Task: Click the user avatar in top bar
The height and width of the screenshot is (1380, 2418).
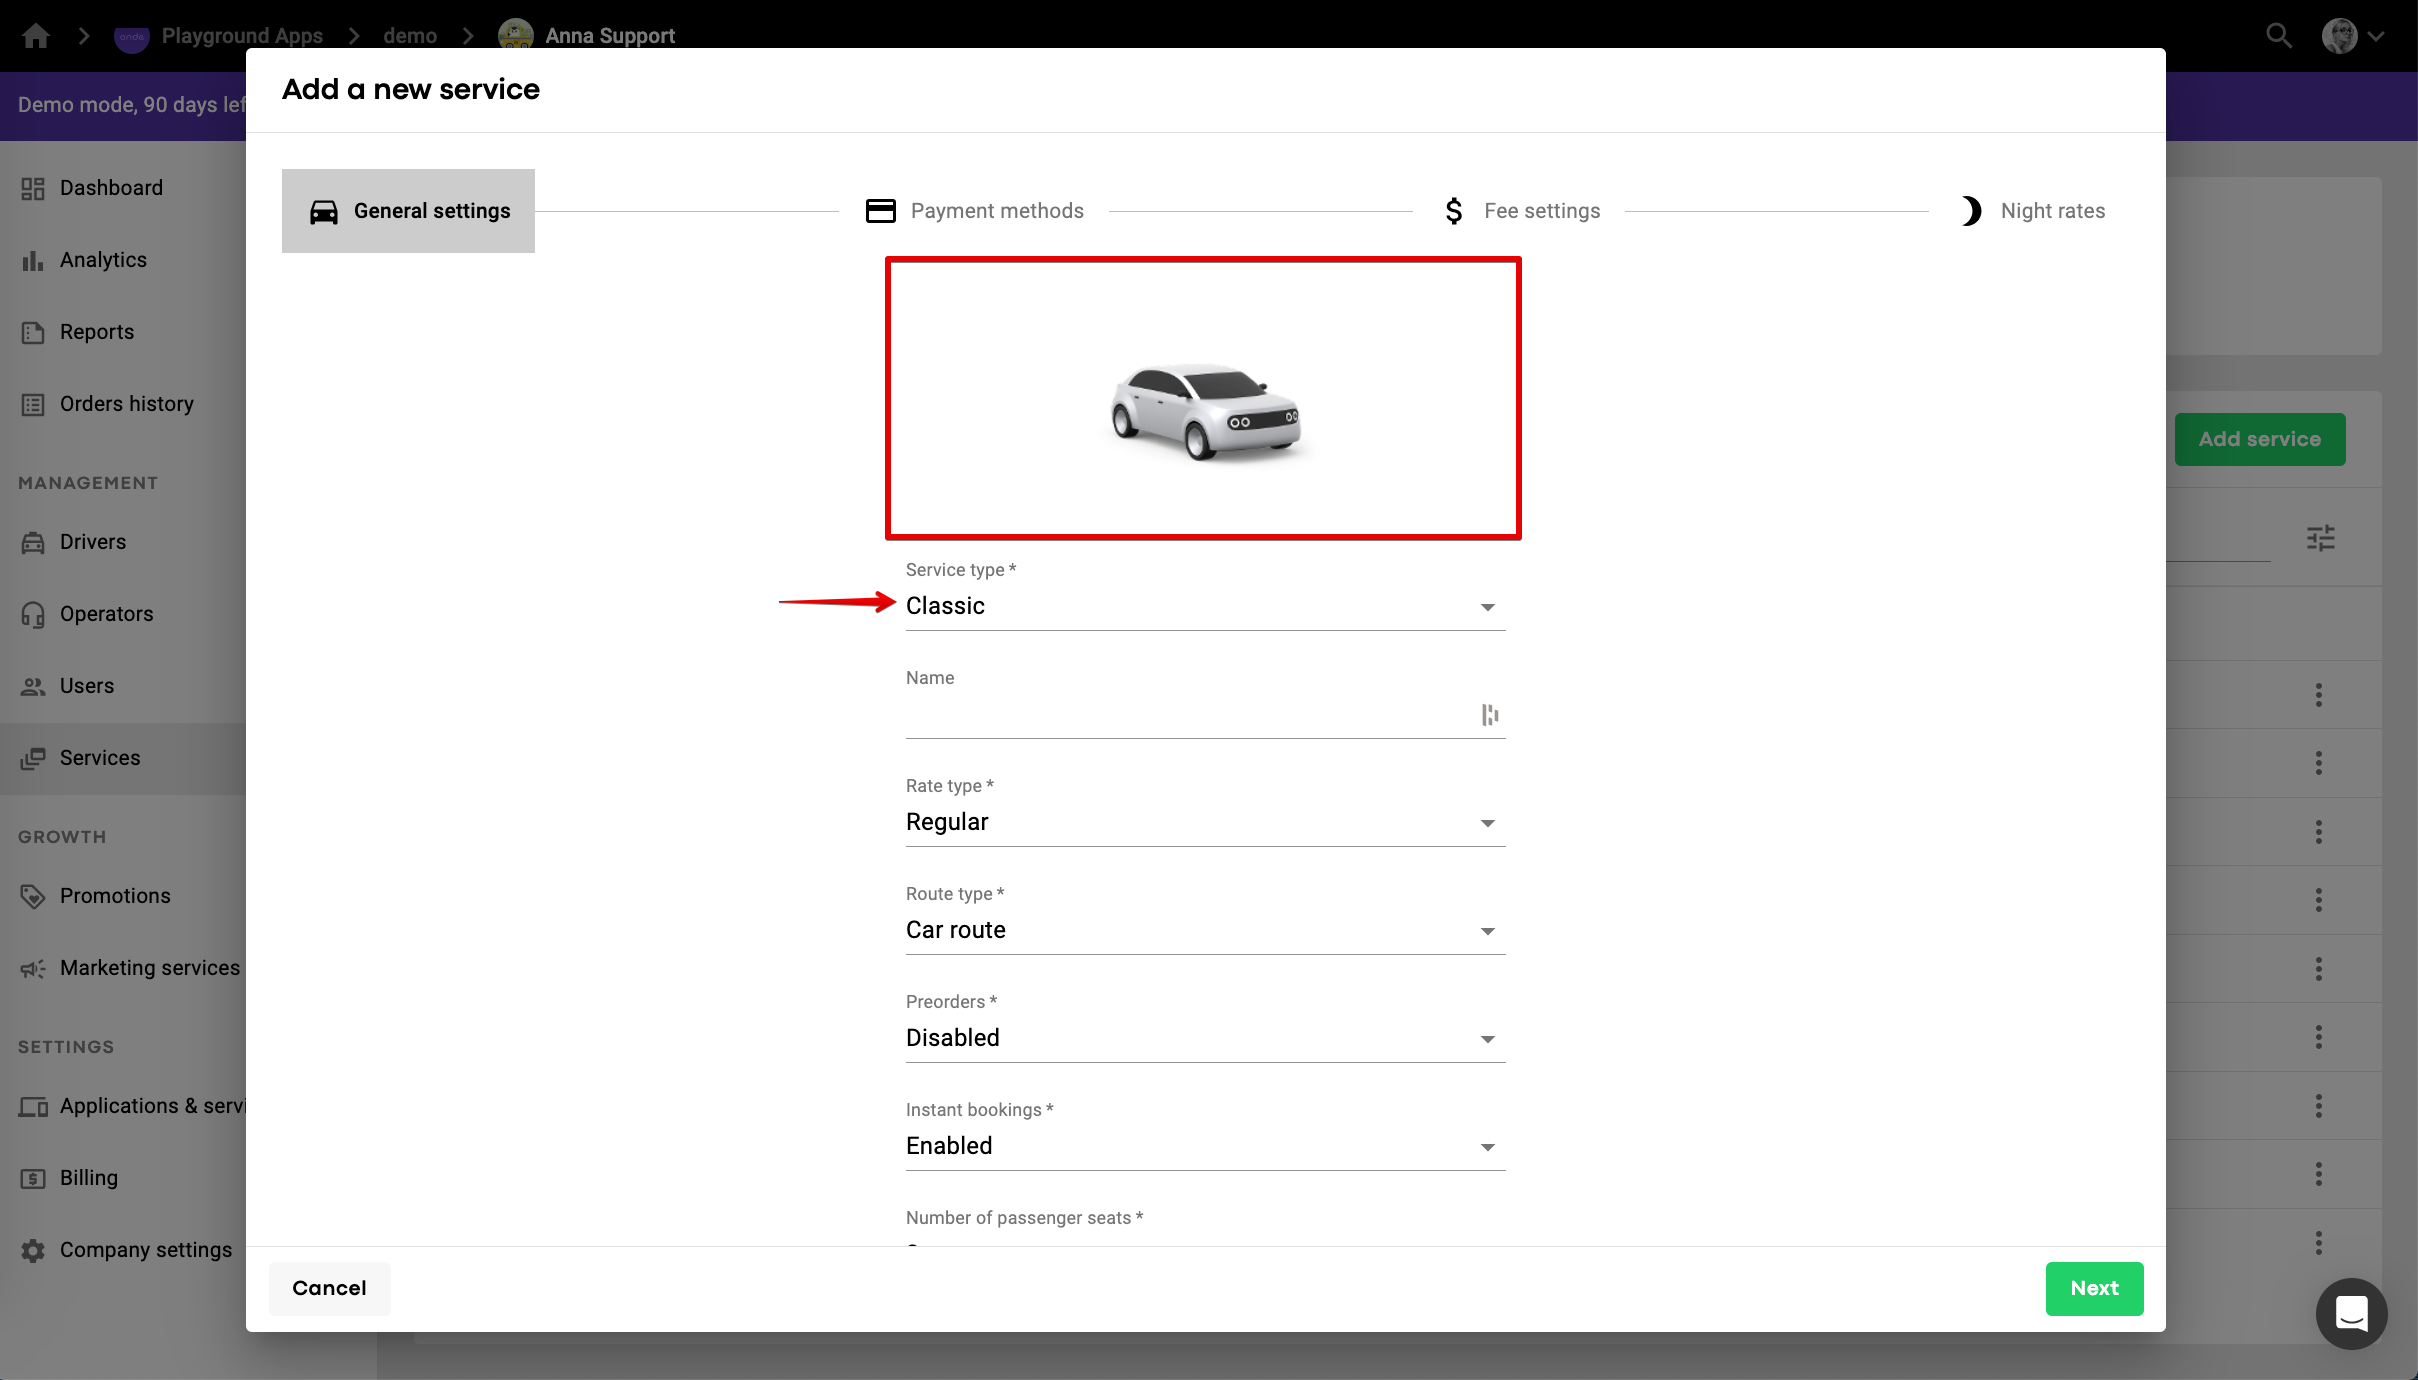Action: coord(2340,36)
